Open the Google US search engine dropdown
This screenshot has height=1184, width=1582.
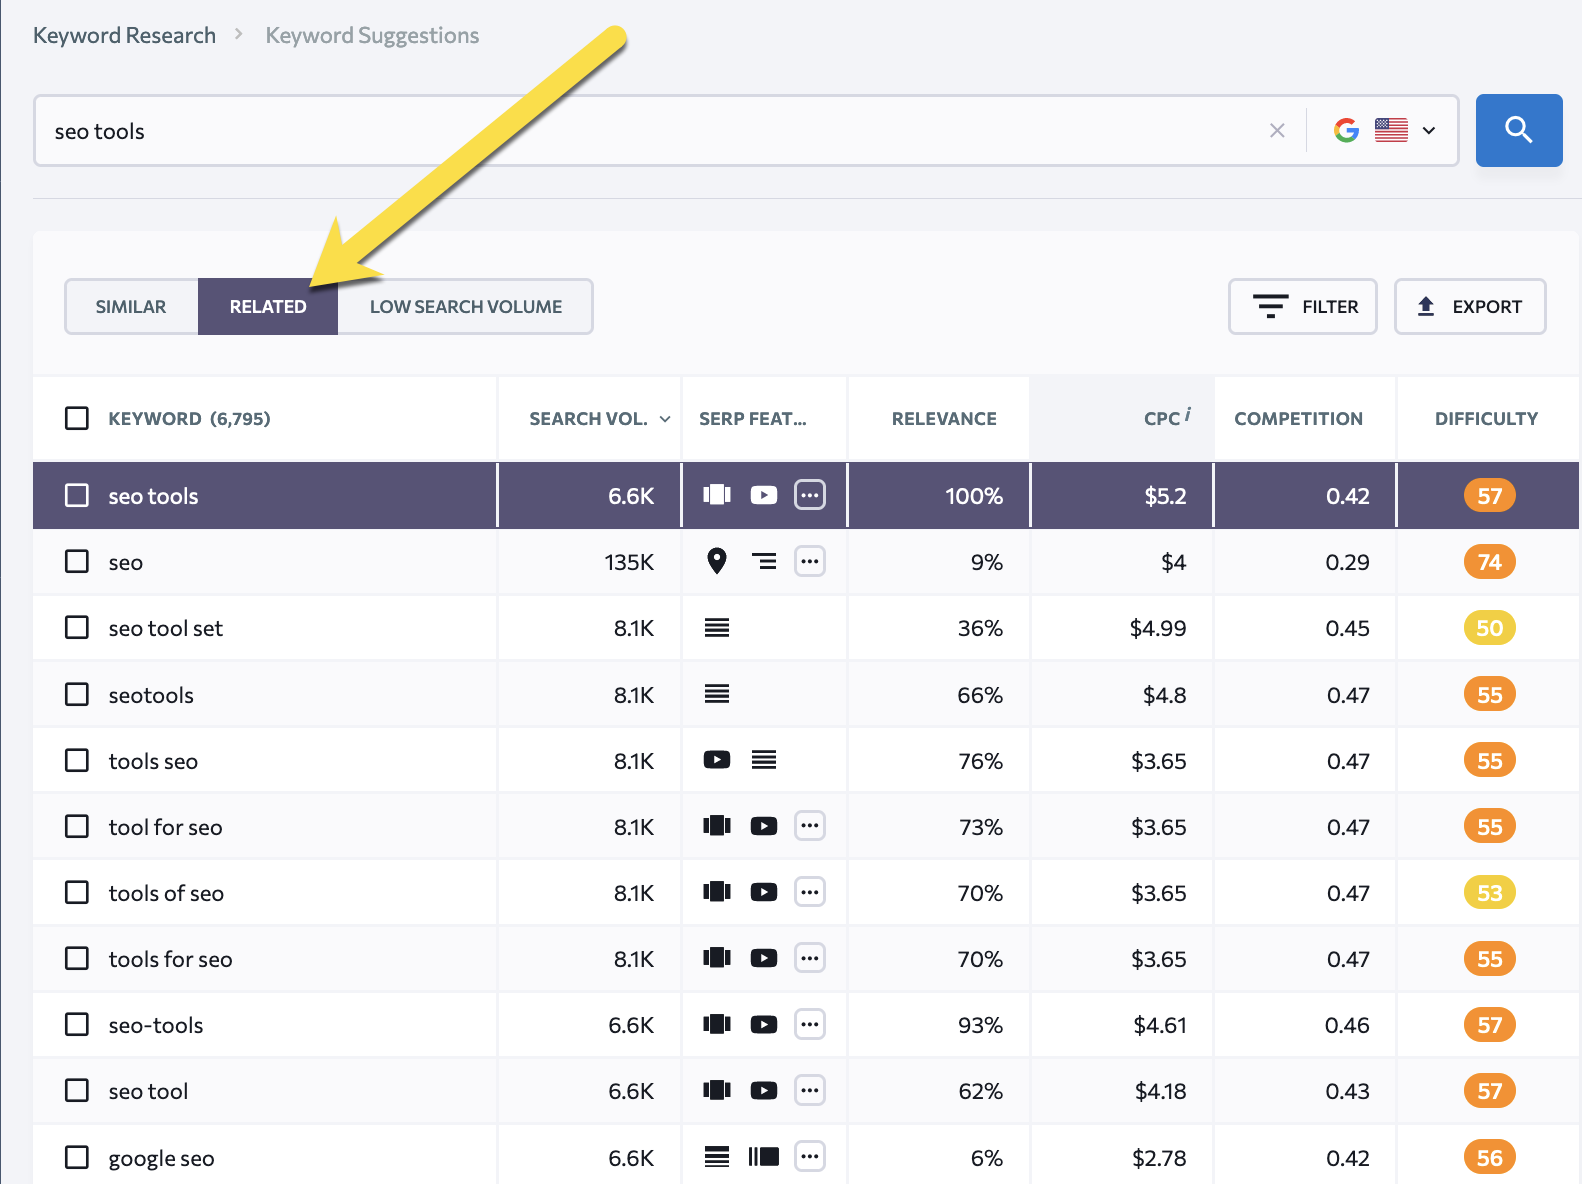(x=1385, y=130)
